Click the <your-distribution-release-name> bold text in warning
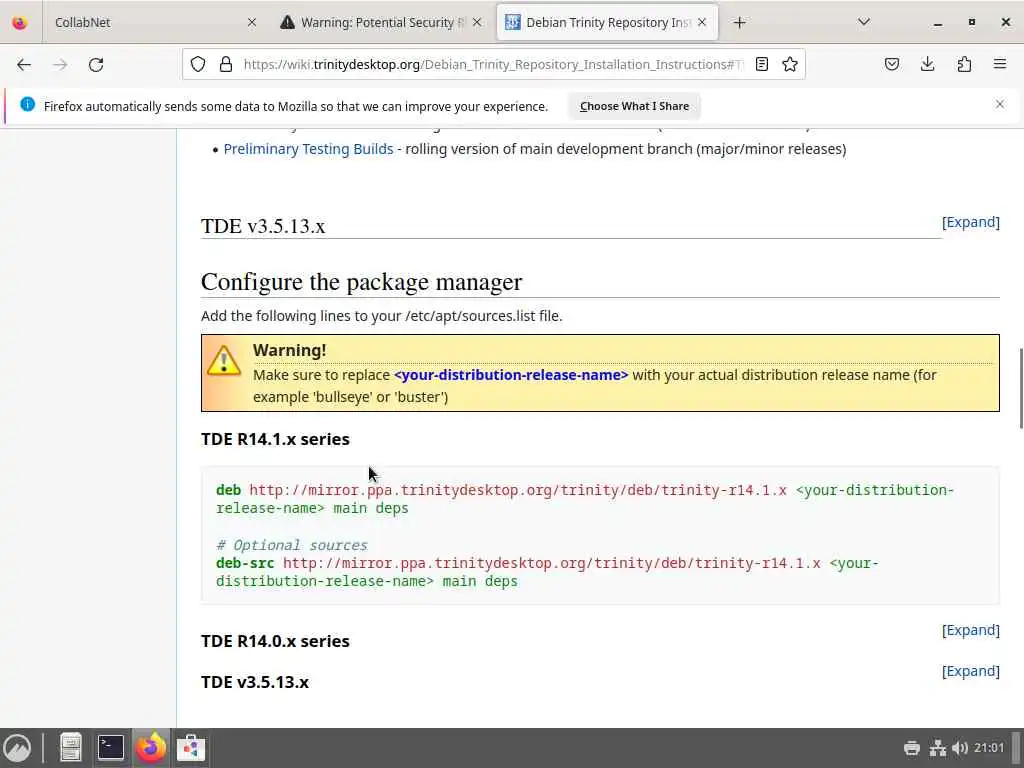Screen dimensions: 1024x768 (511, 375)
